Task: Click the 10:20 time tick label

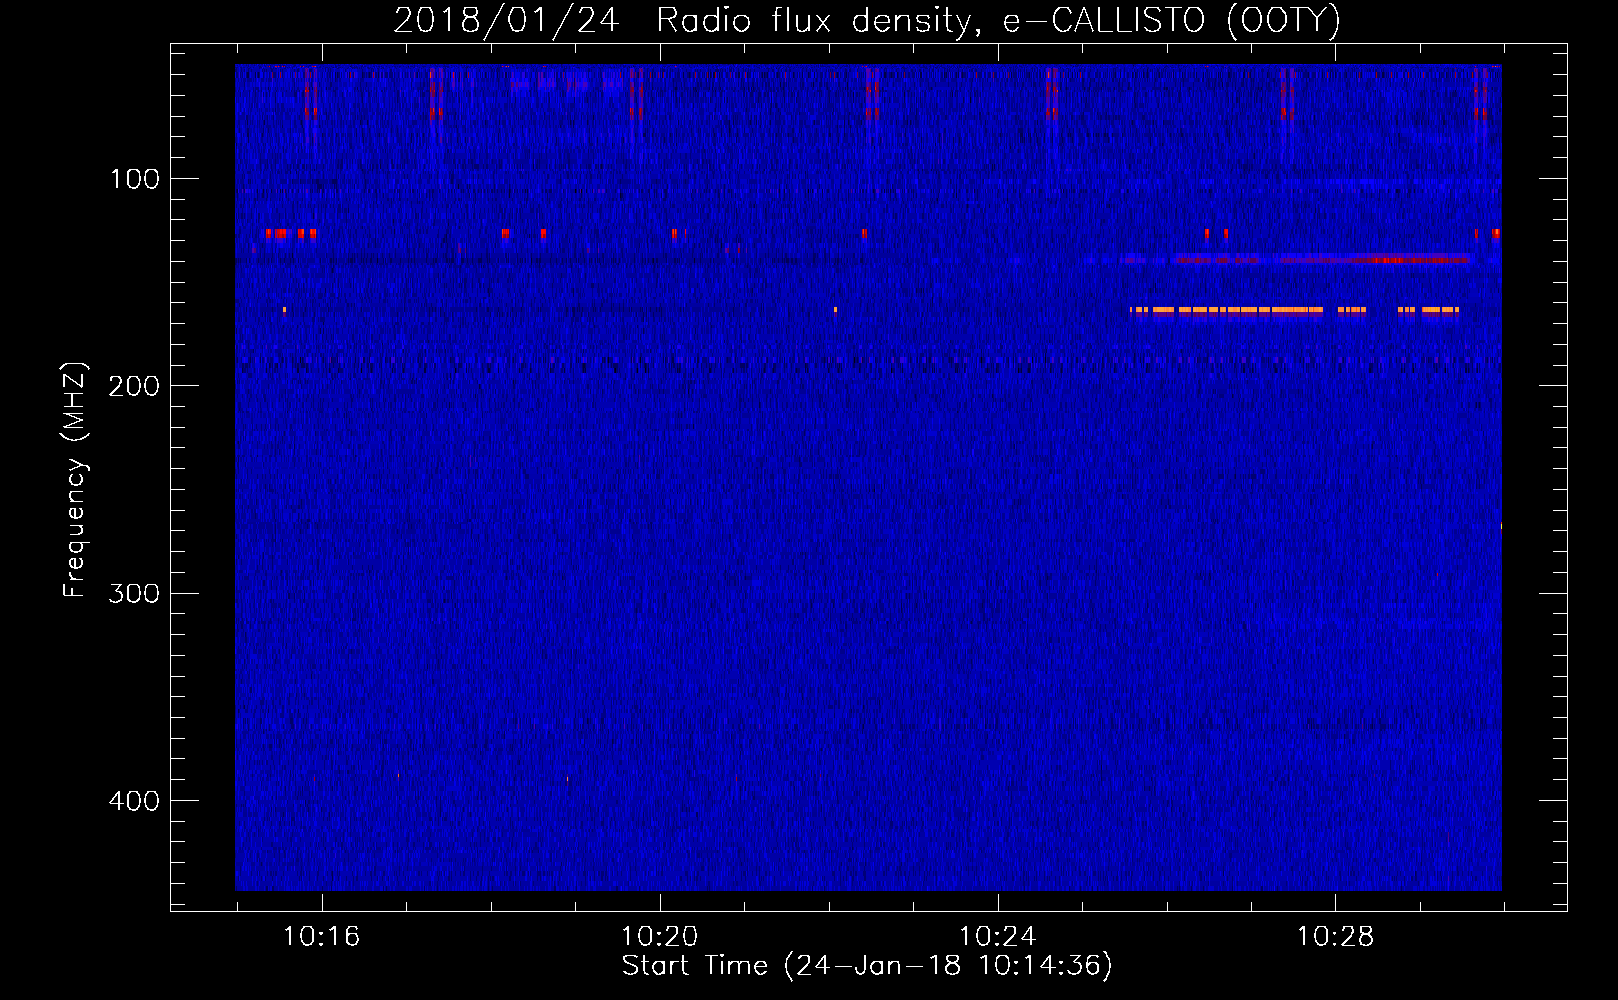Action: coord(659,937)
